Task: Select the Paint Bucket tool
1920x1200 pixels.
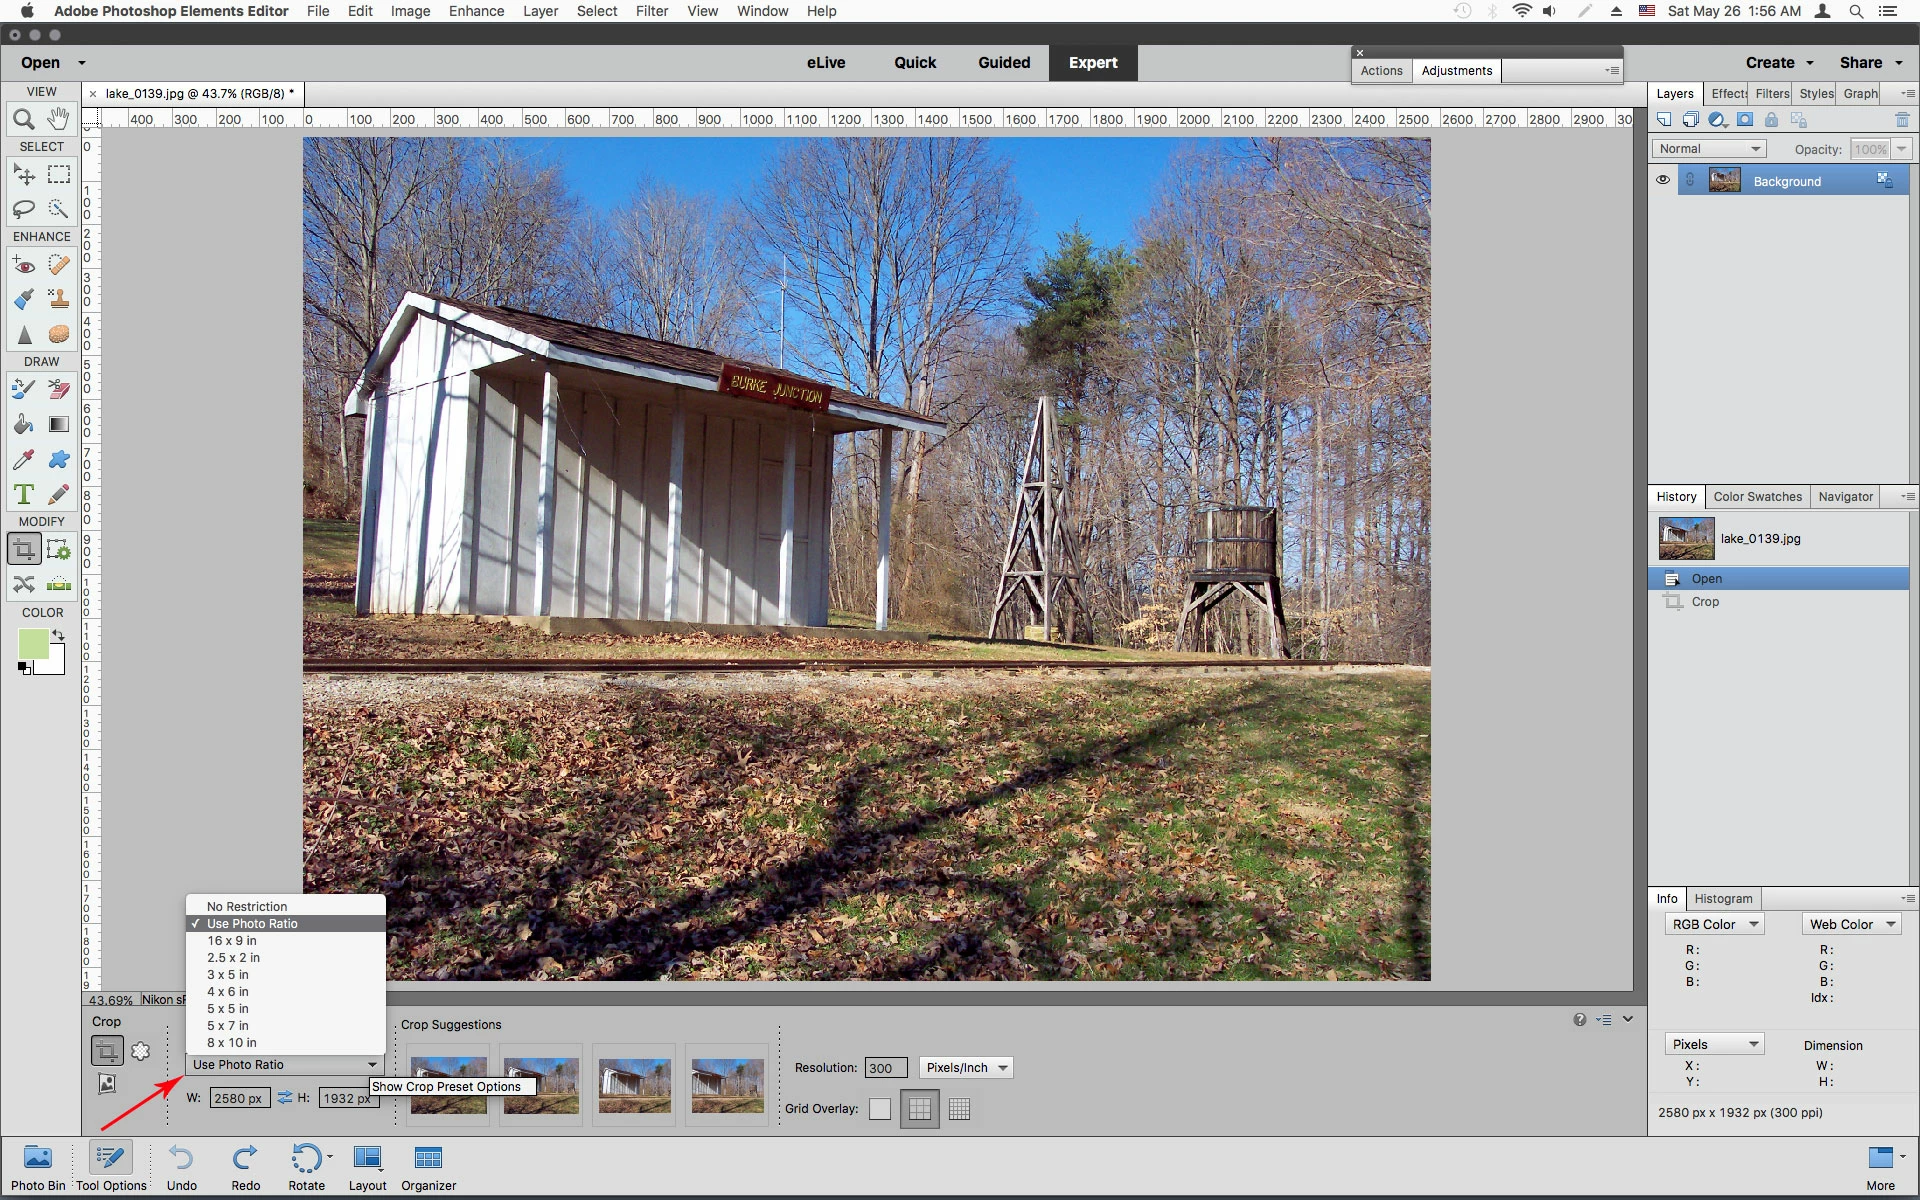Action: click(24, 424)
